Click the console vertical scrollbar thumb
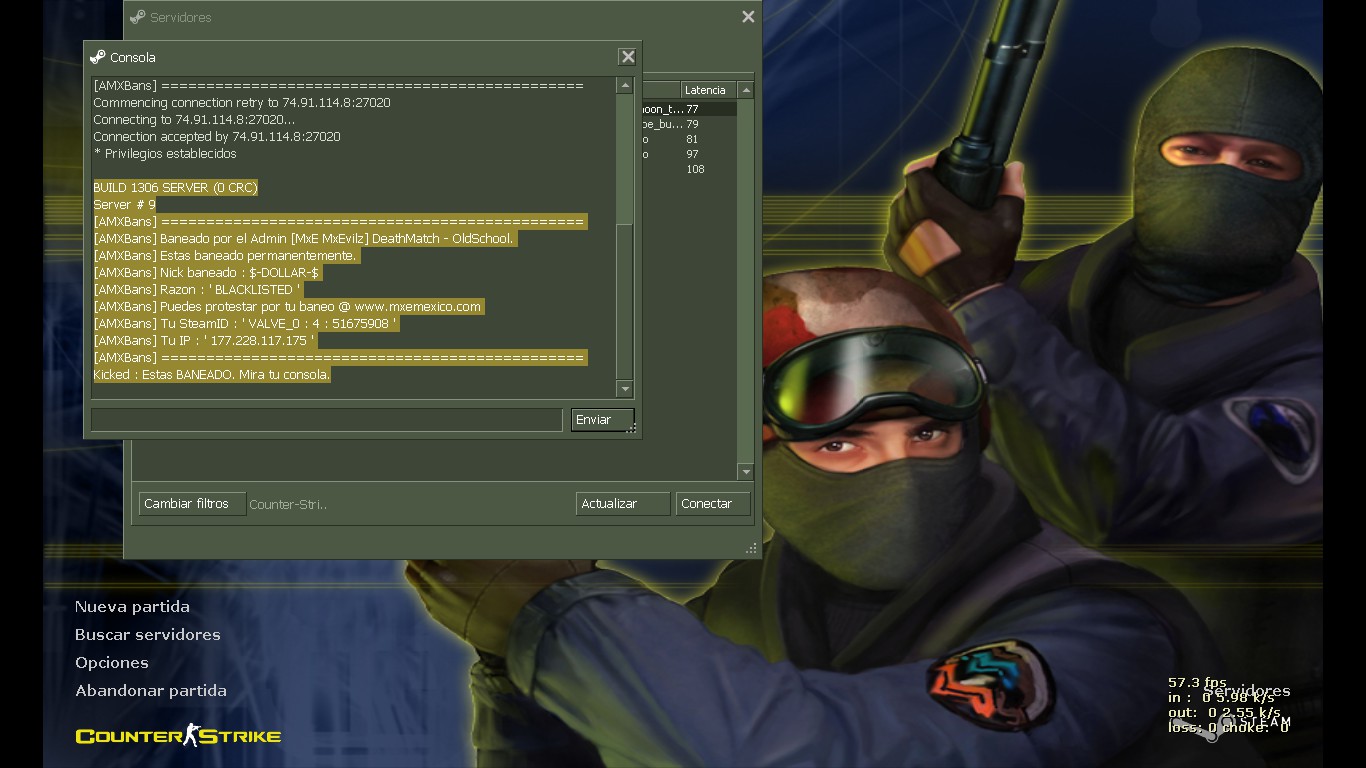The width and height of the screenshot is (1366, 768). pos(625,300)
